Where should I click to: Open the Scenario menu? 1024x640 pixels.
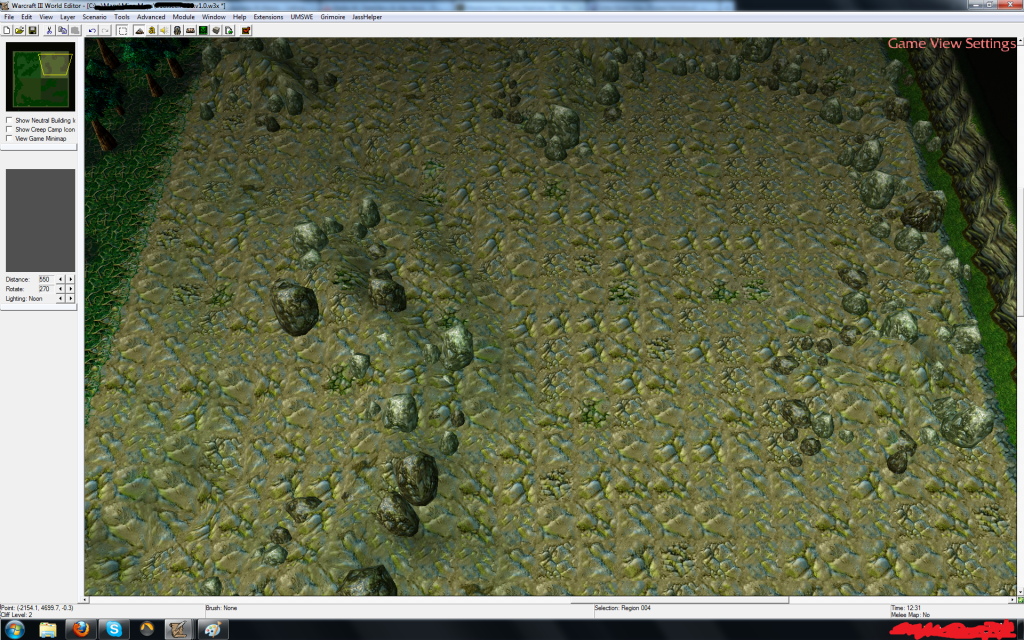point(95,17)
